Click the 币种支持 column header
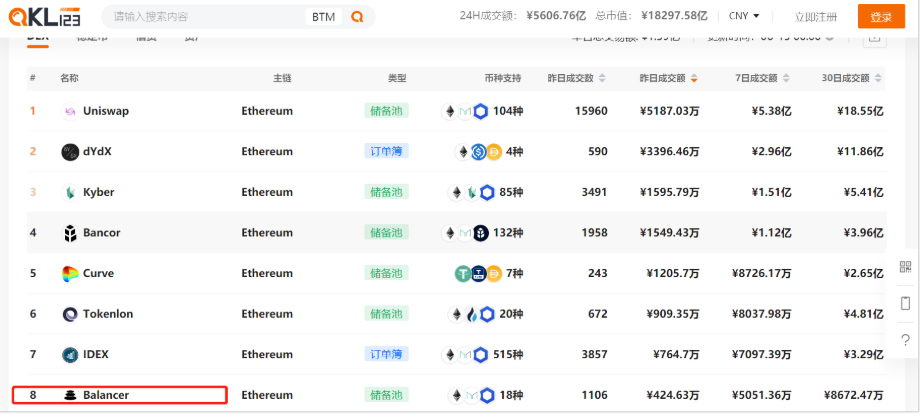 [x=503, y=78]
